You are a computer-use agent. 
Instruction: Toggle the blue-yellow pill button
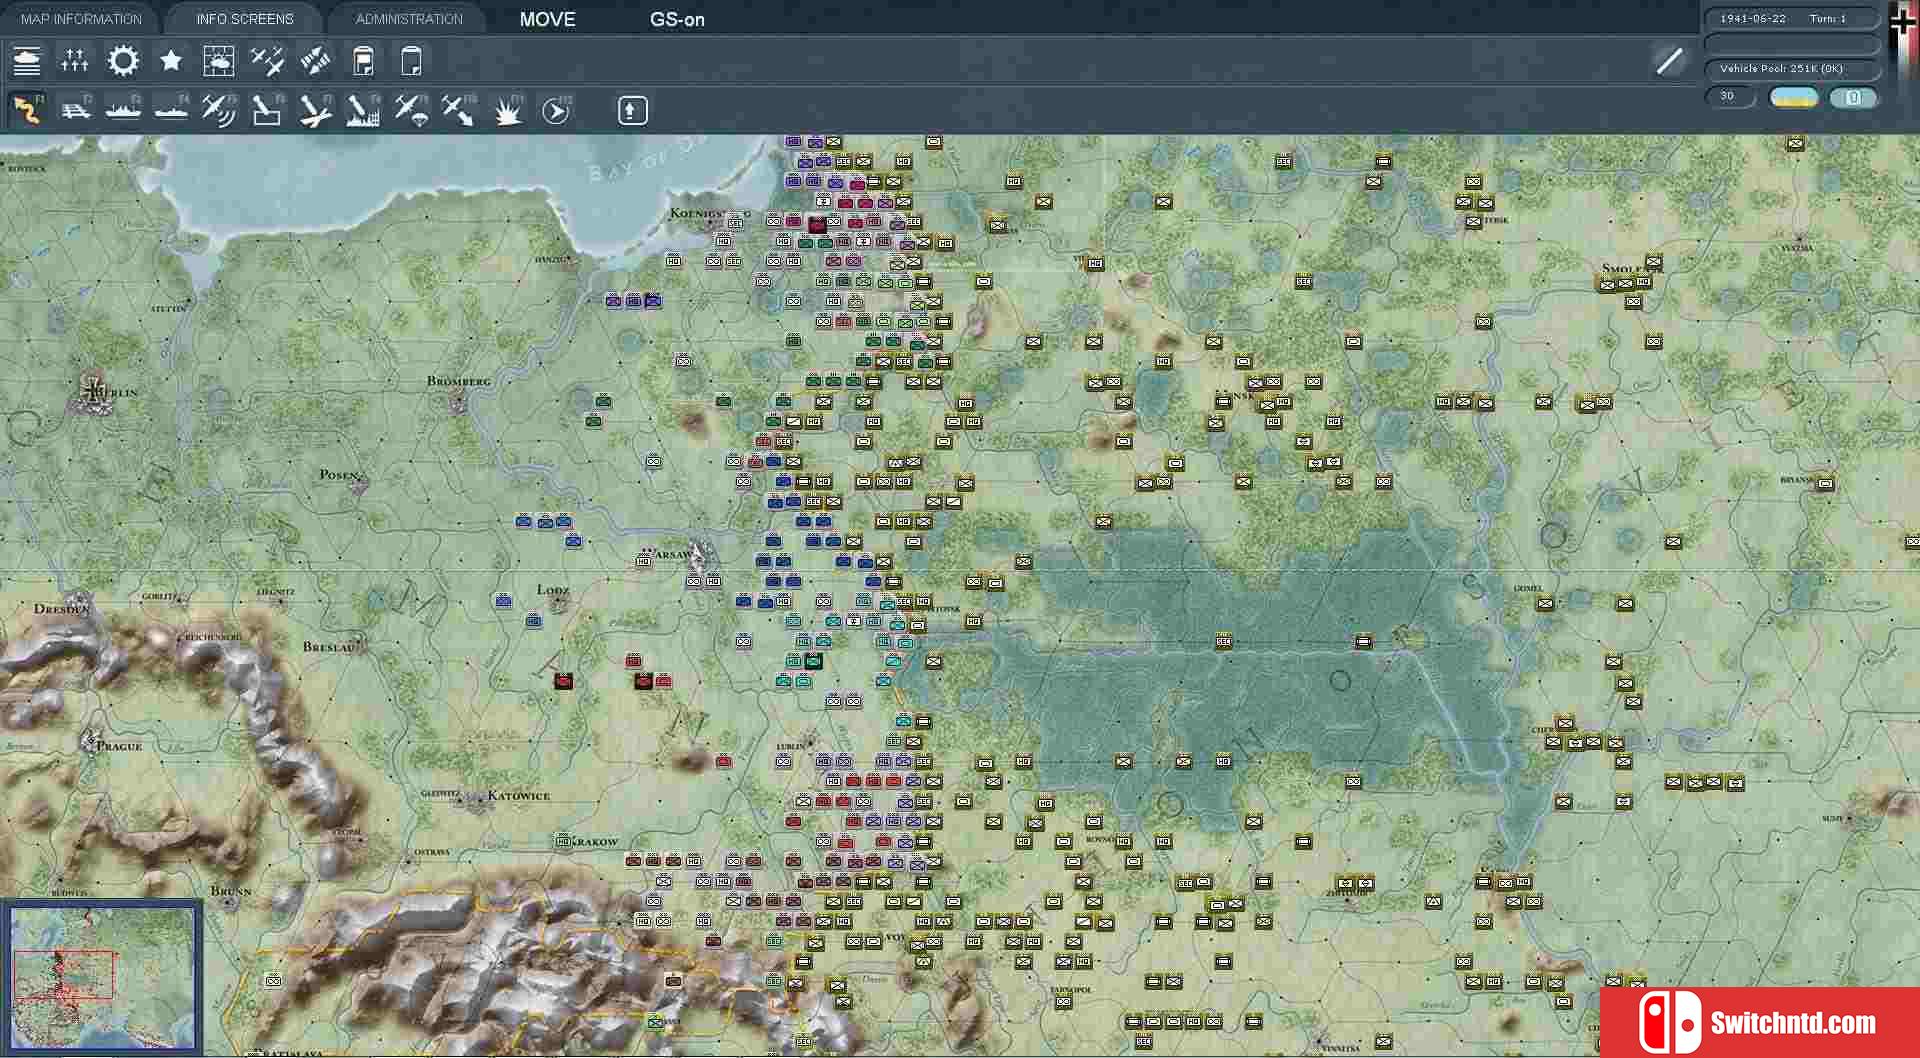point(1794,98)
